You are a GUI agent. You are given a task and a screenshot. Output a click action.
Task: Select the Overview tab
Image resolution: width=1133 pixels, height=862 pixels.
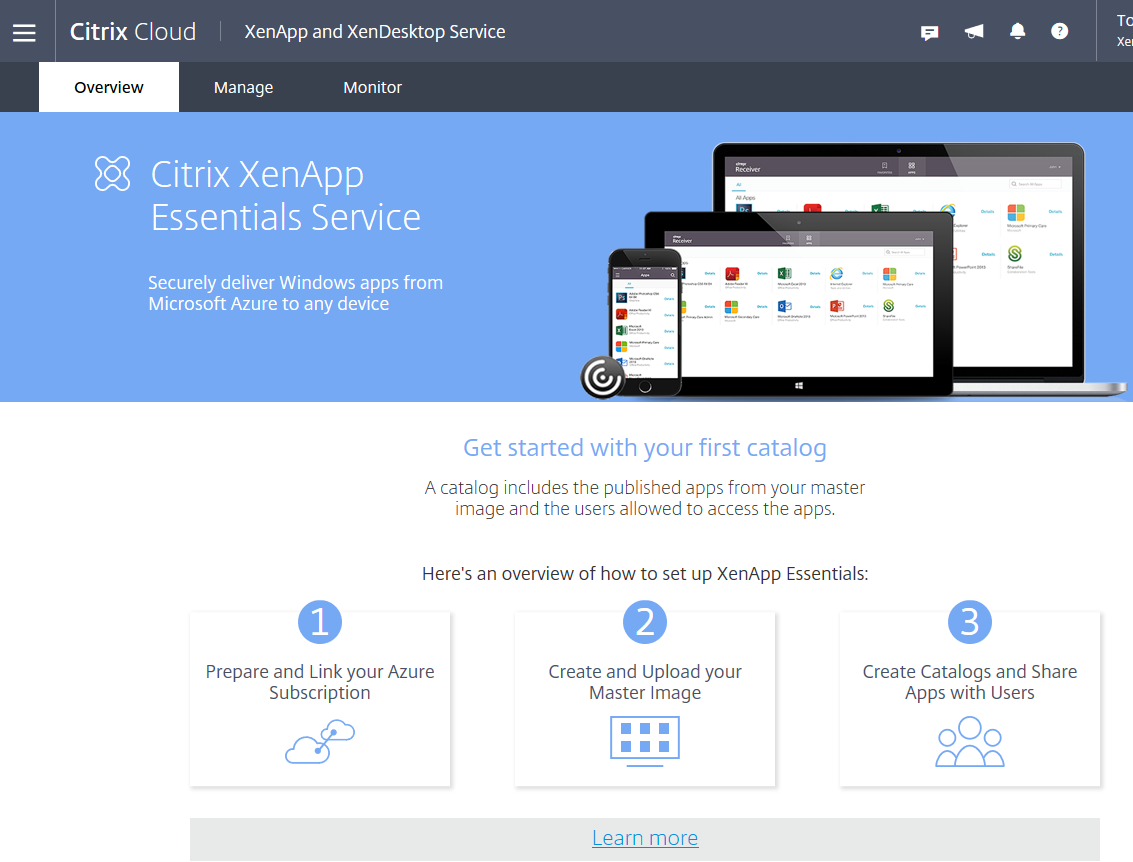tap(108, 87)
